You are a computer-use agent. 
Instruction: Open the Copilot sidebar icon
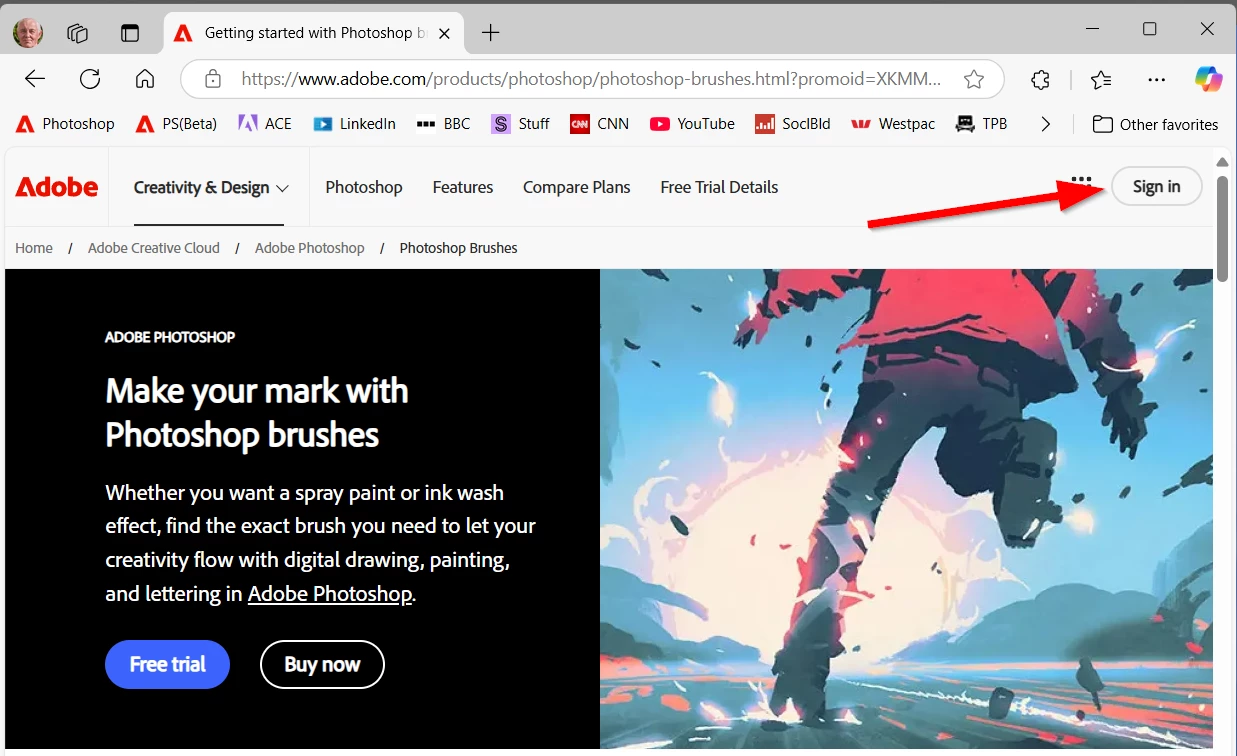(1209, 78)
